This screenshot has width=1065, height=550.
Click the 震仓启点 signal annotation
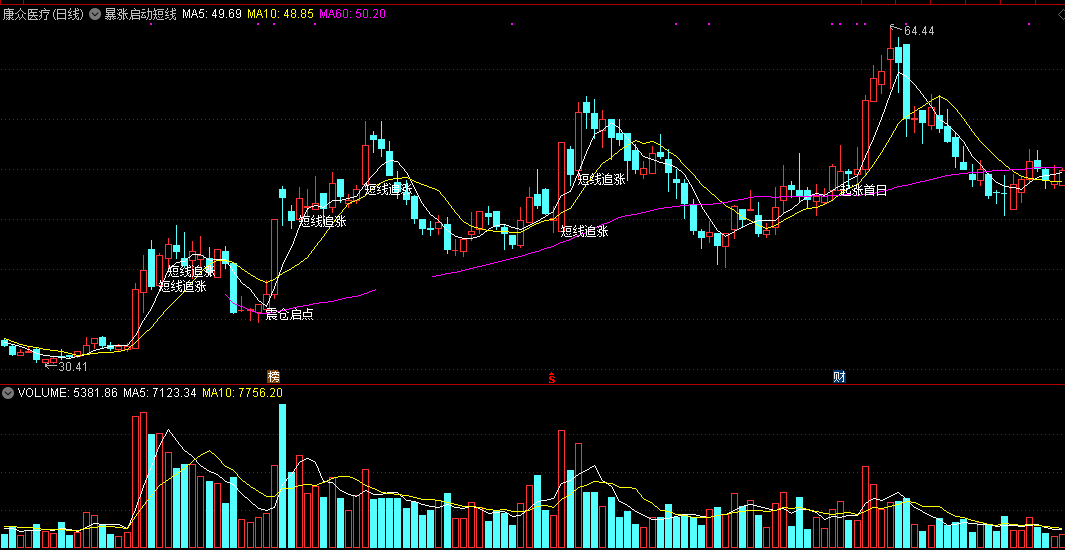(290, 314)
